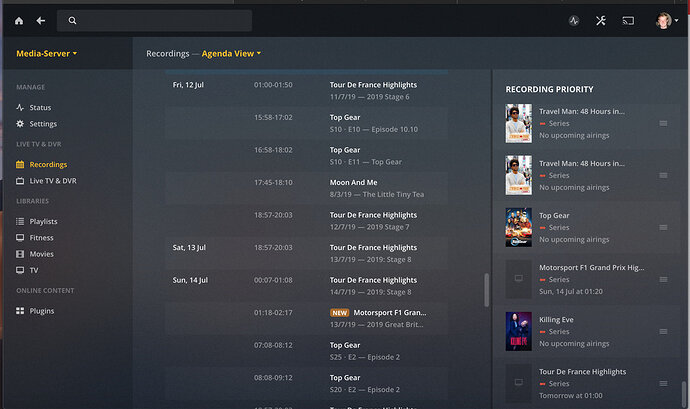The width and height of the screenshot is (690, 409).
Task: Click the recording priority panel scrollbar
Action: [x=684, y=394]
